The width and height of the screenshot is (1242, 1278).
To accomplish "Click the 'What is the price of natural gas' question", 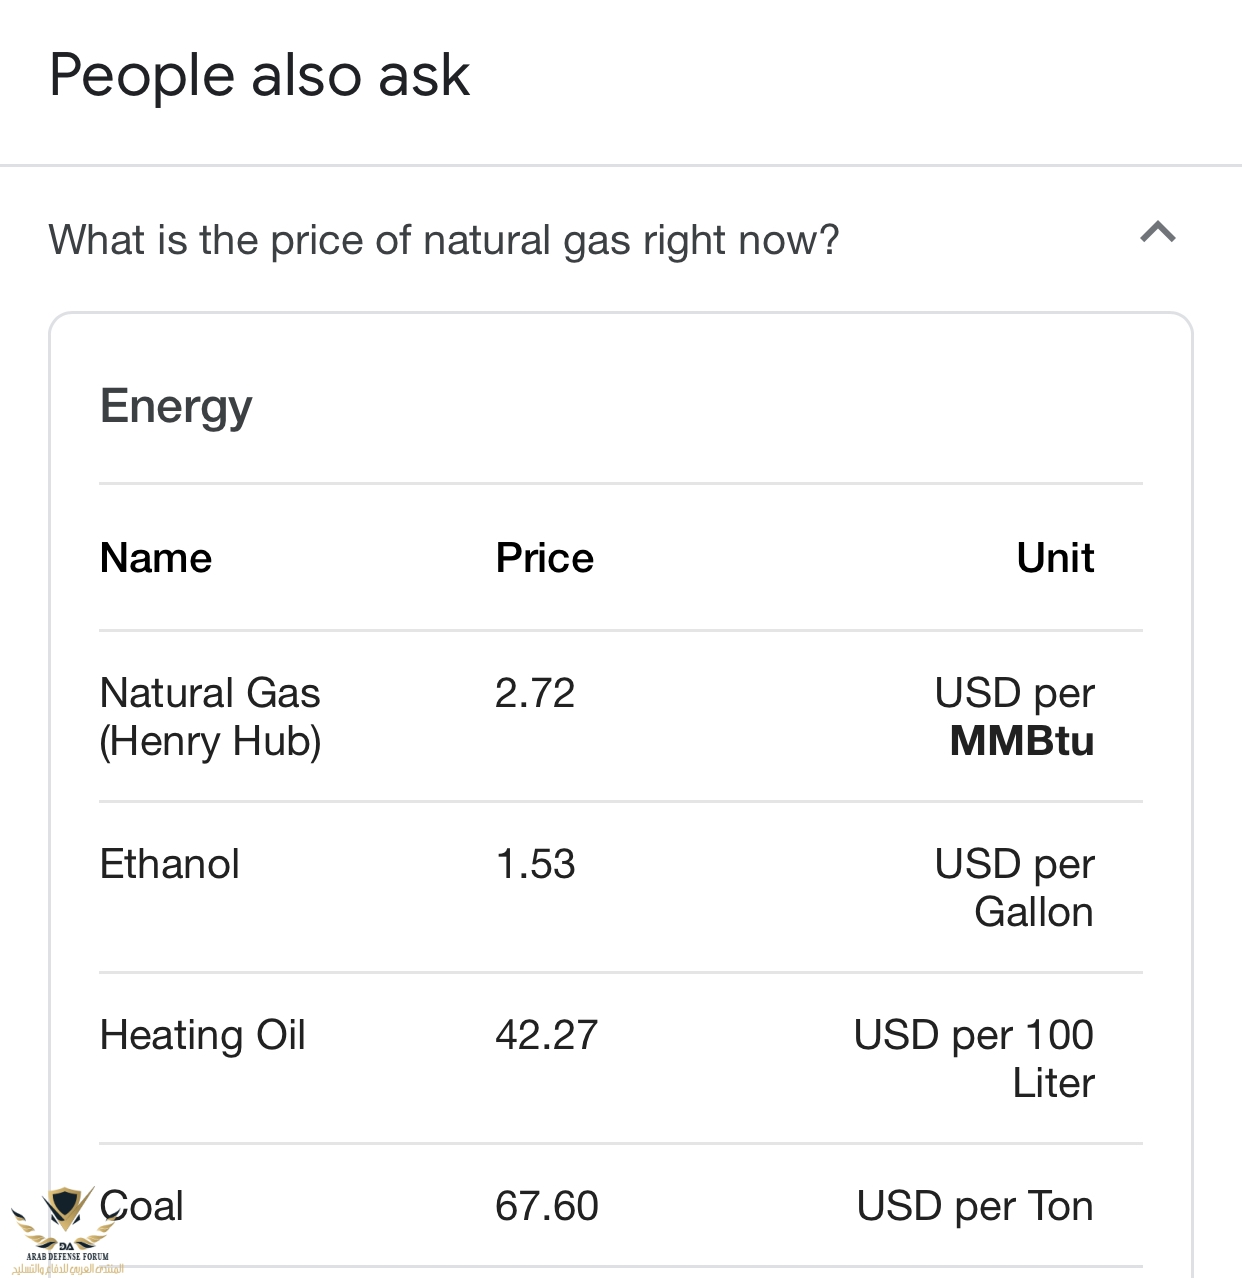I will pyautogui.click(x=444, y=240).
